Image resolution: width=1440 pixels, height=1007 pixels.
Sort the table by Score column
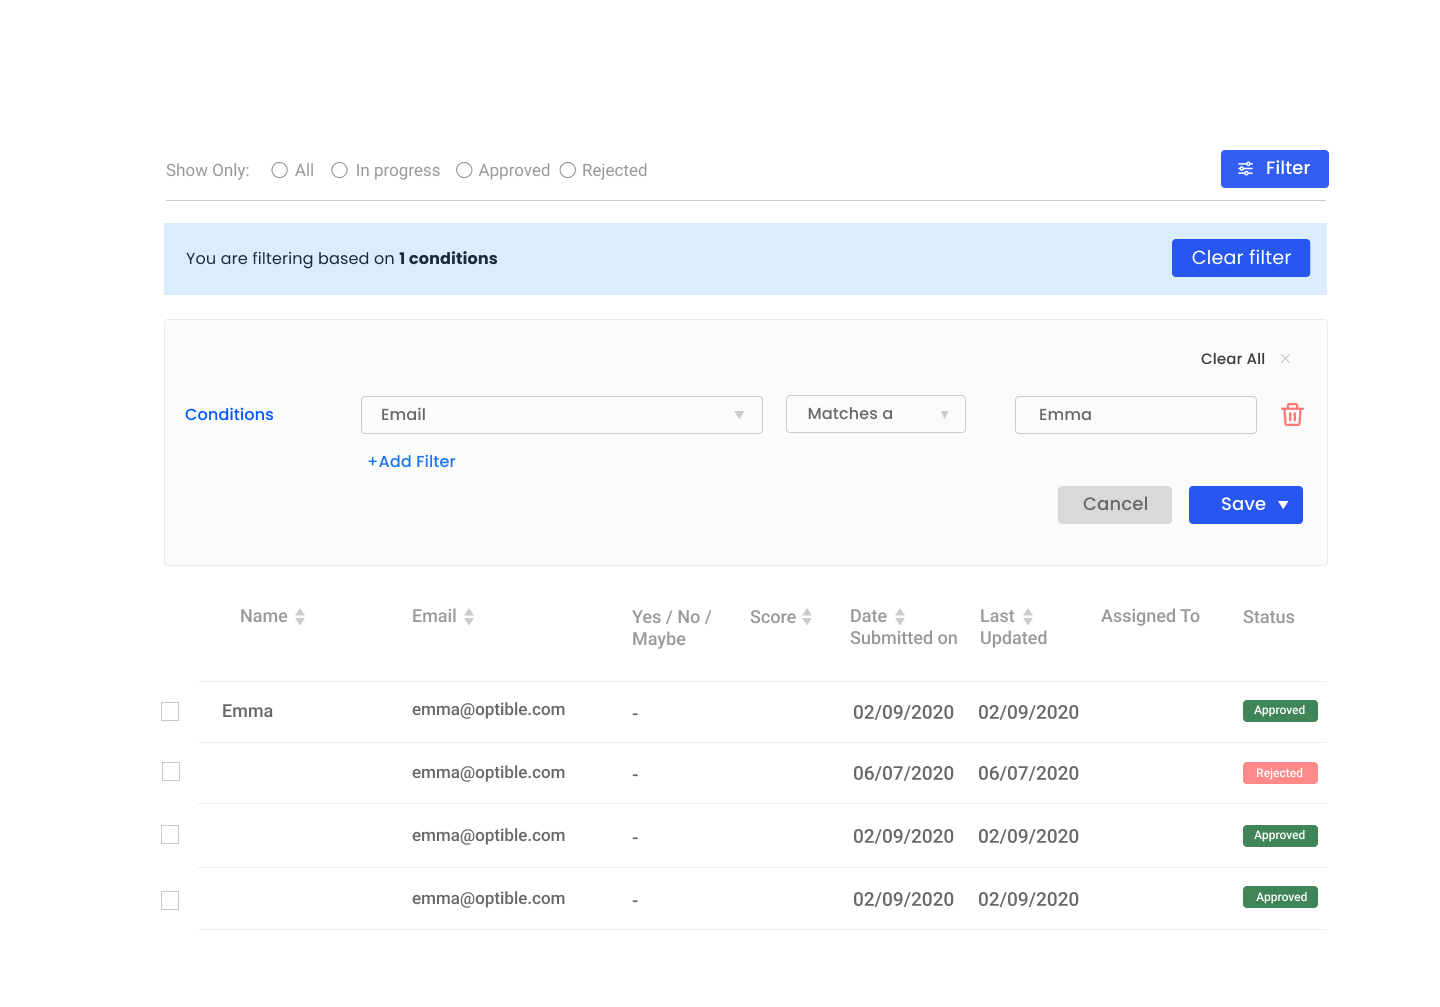tap(807, 618)
